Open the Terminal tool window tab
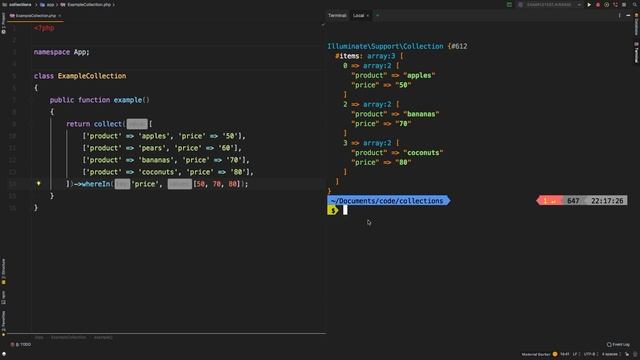The image size is (640, 360). tap(337, 16)
